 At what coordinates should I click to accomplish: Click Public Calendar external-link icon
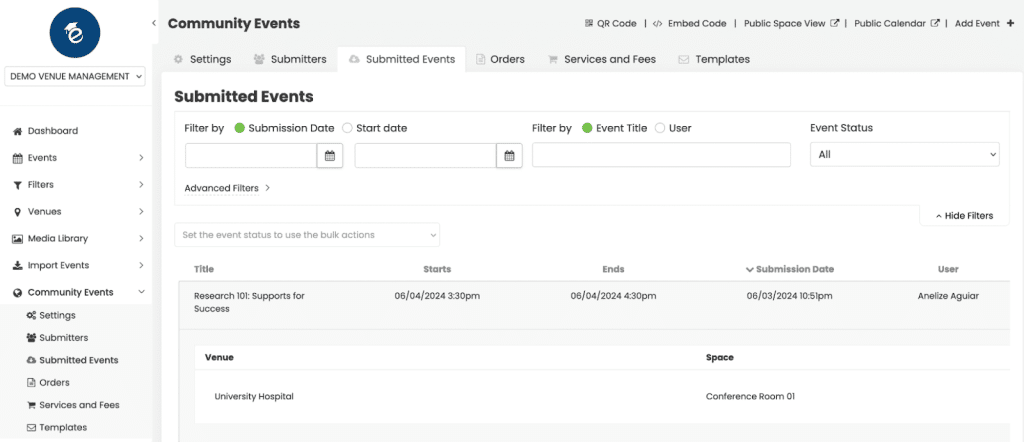(x=935, y=23)
